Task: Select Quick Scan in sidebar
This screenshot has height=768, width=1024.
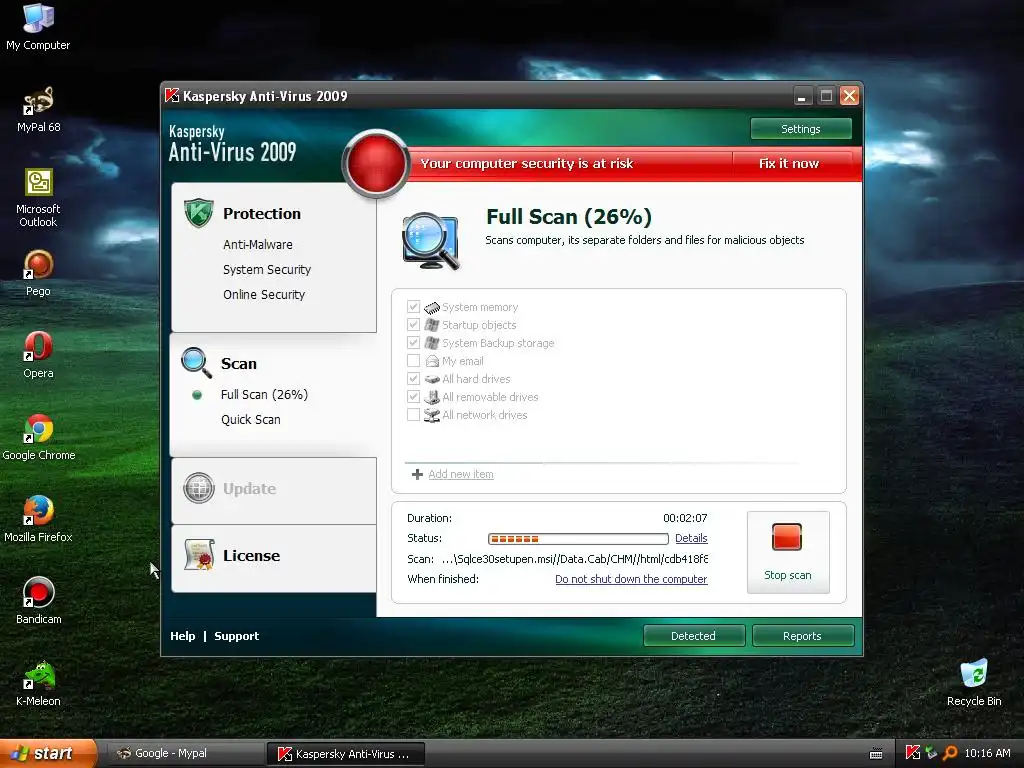Action: tap(251, 419)
